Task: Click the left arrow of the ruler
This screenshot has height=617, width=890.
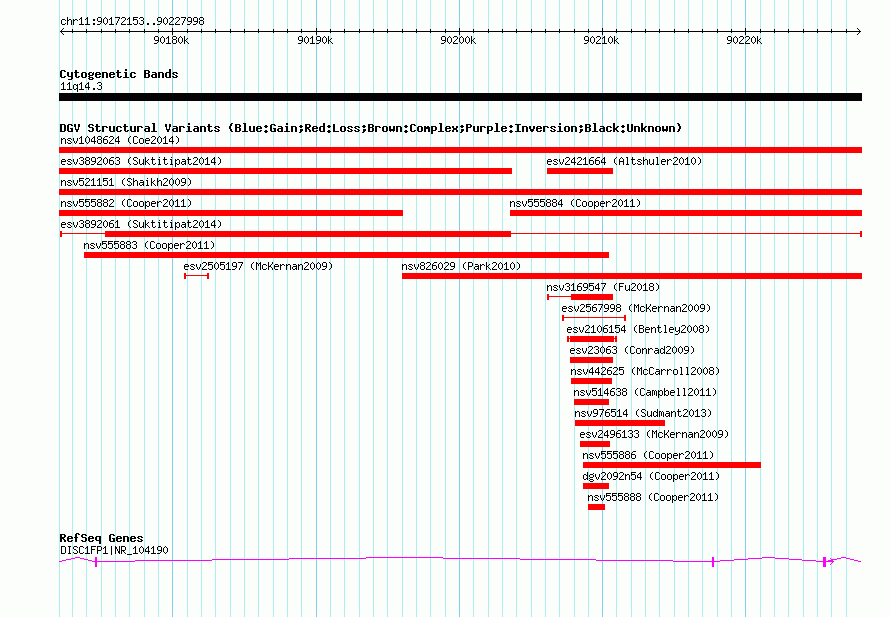Action: click(x=62, y=32)
